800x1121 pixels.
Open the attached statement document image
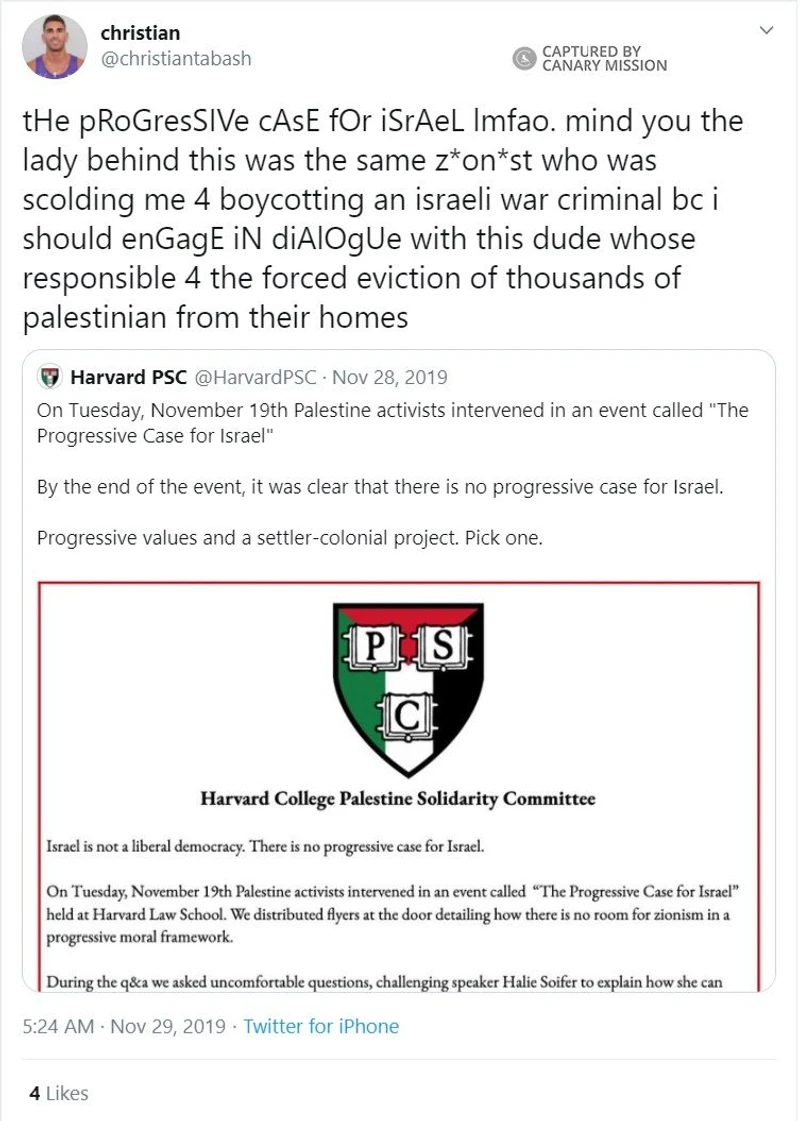coord(399,786)
